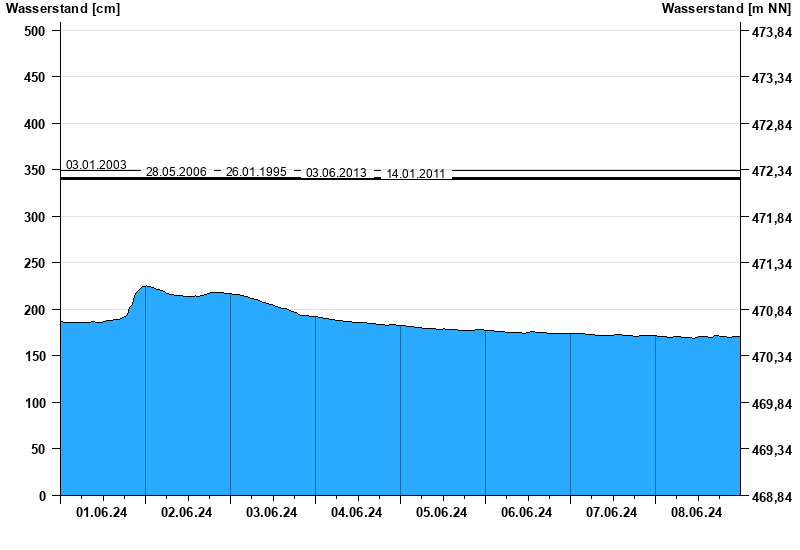Click the 05.06.24 date label
The width and height of the screenshot is (800, 550).
tap(441, 512)
